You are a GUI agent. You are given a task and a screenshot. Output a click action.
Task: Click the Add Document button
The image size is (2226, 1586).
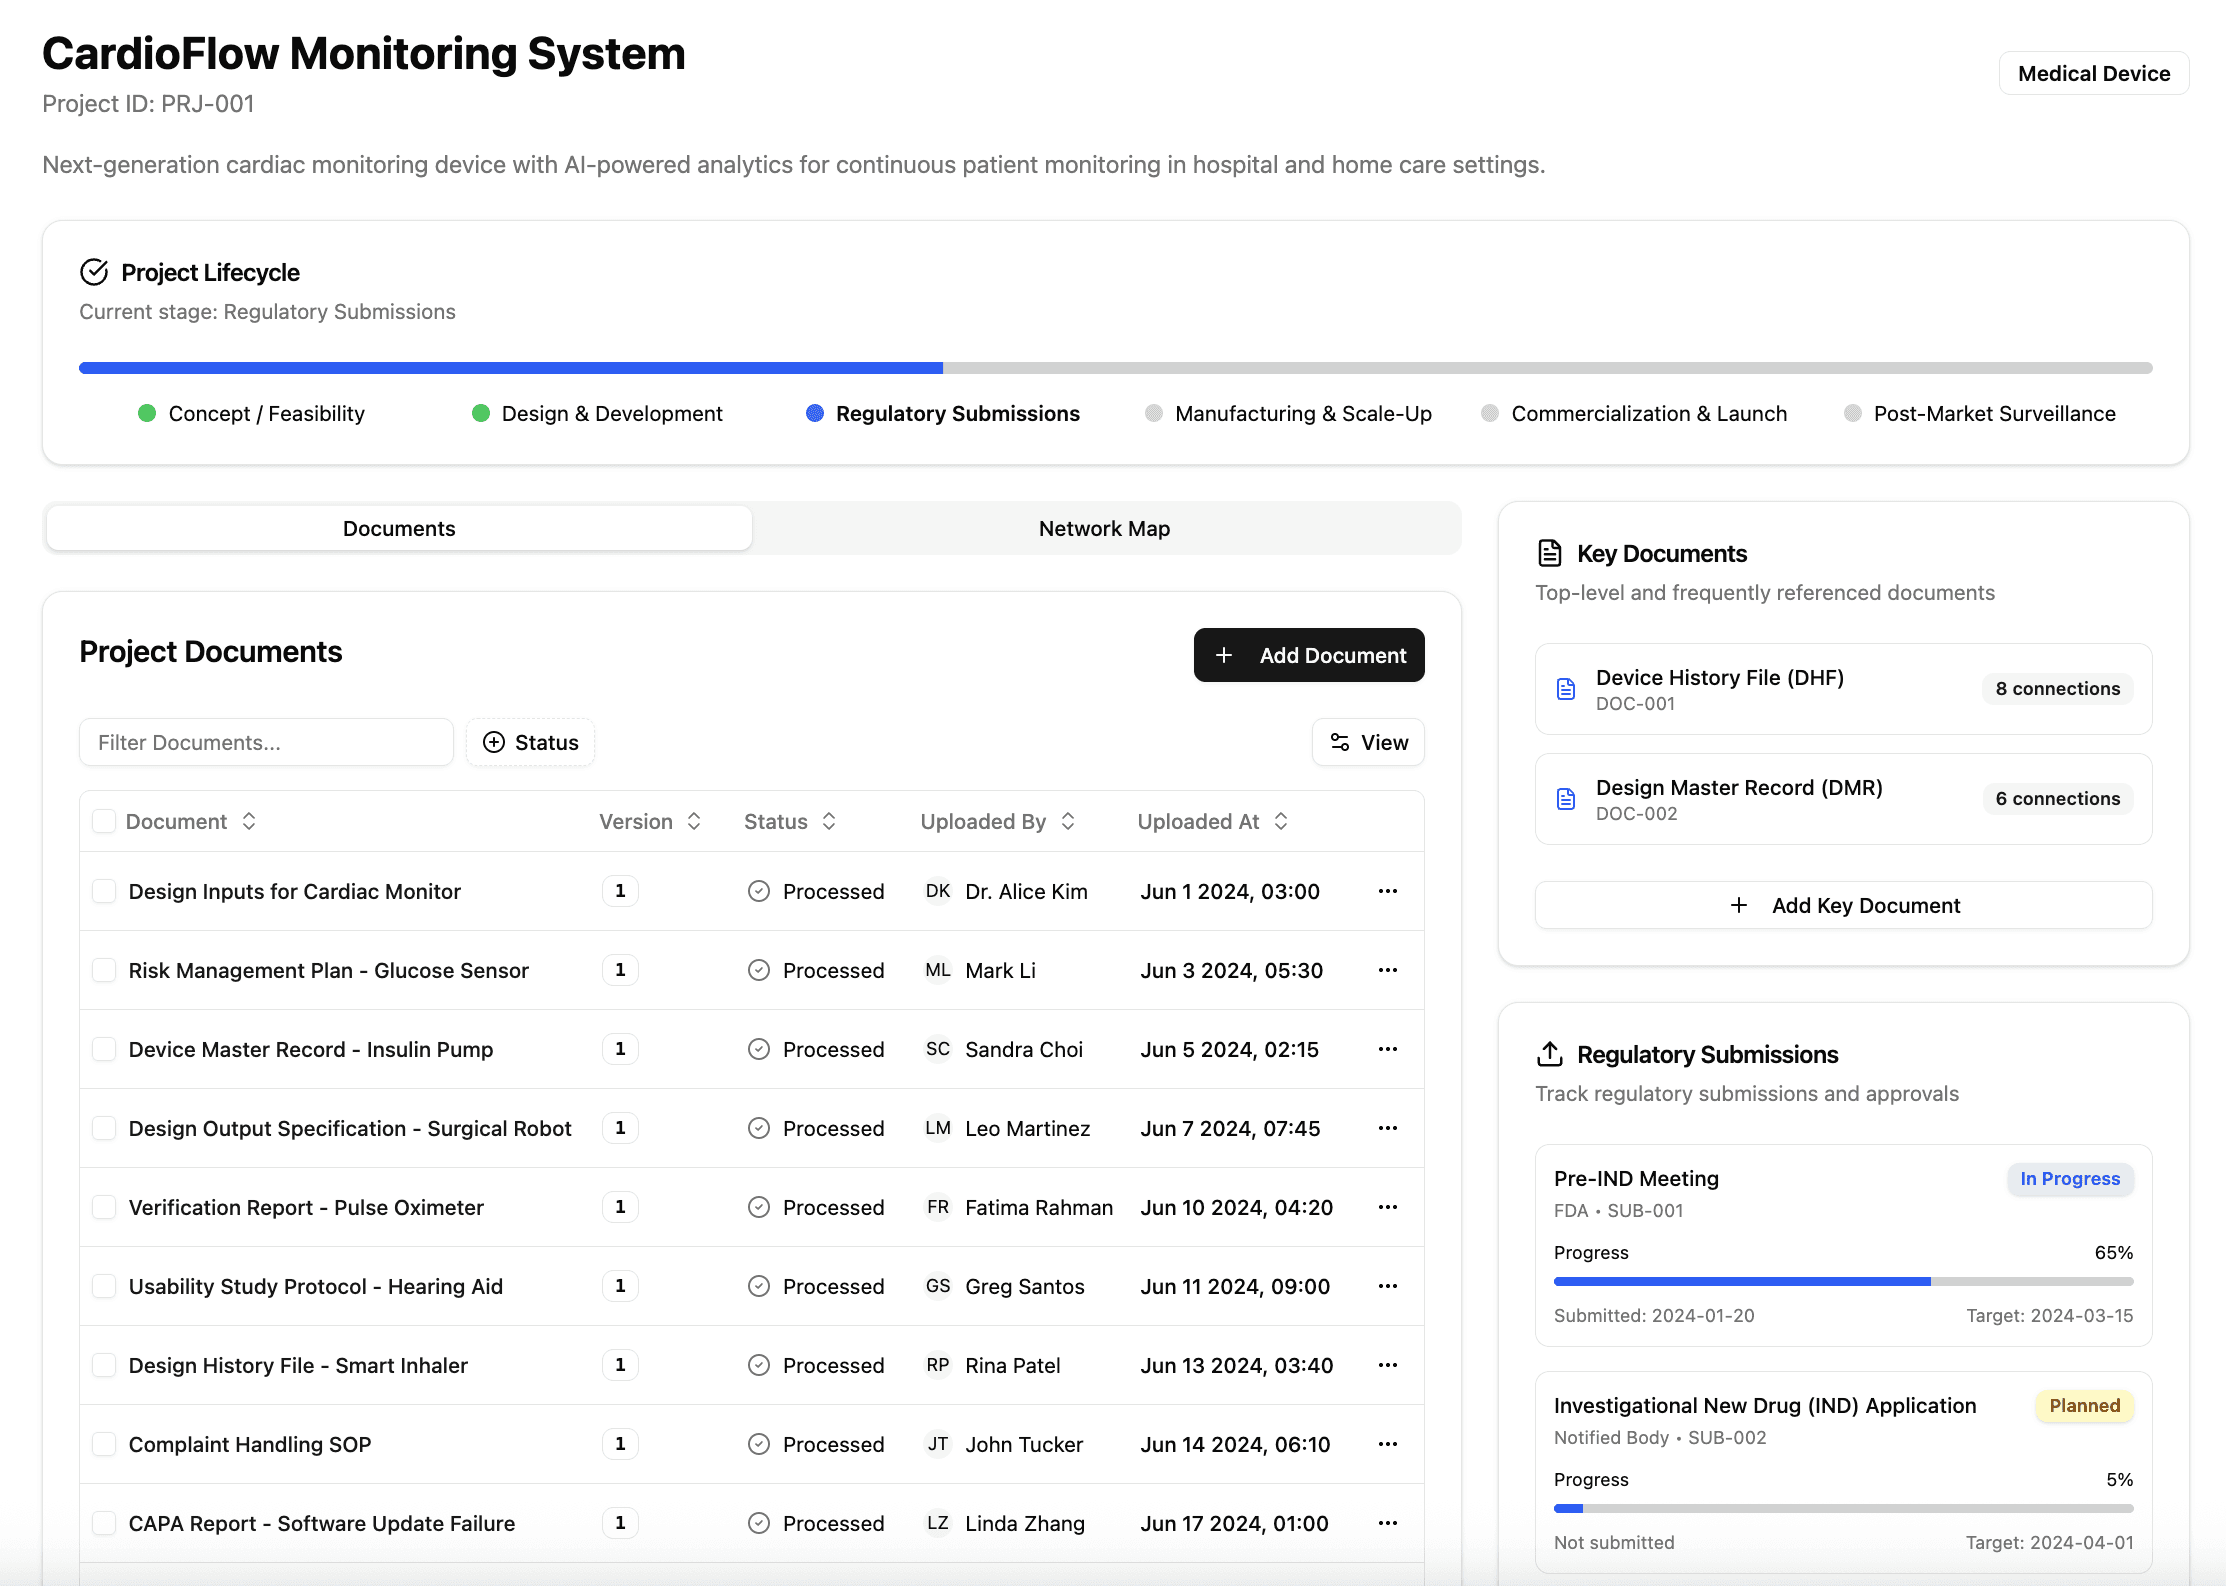[x=1308, y=655]
